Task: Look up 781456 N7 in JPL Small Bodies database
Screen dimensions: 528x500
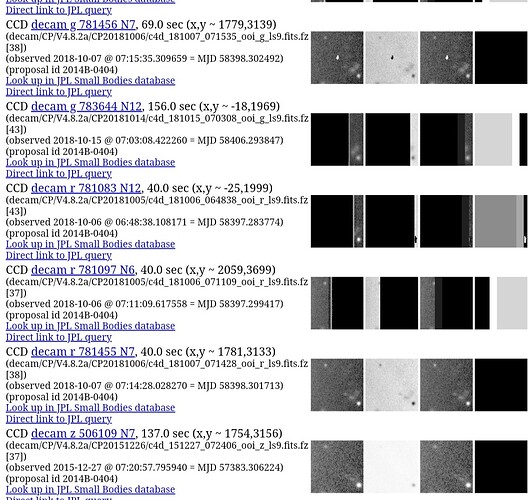Action: [90, 81]
